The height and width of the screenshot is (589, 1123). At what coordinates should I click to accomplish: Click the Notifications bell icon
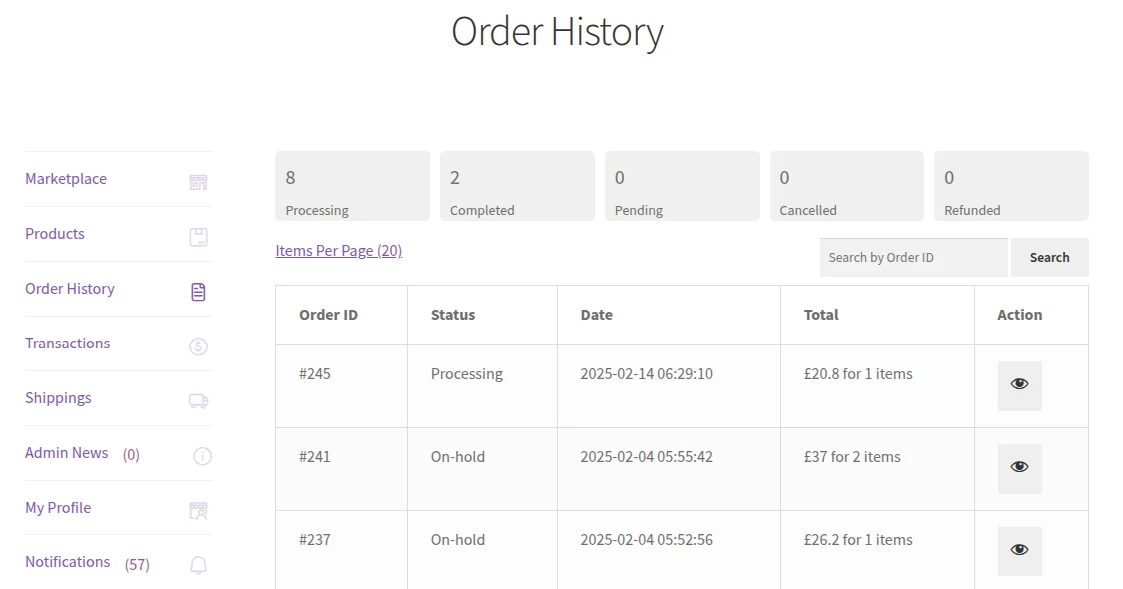pos(198,564)
